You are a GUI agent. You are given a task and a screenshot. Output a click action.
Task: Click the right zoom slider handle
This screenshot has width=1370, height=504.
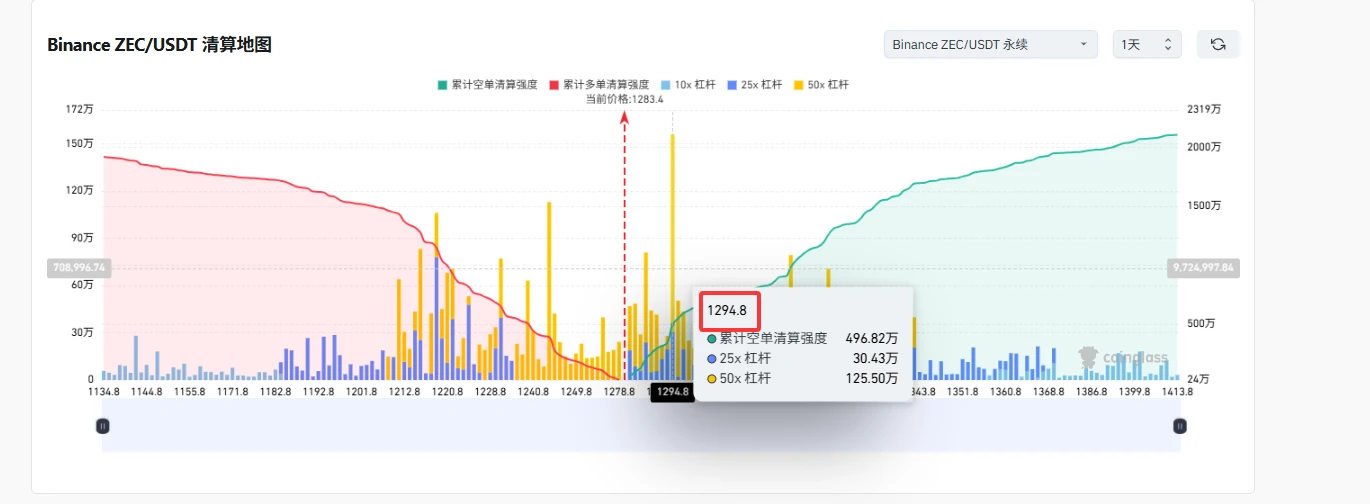1180,426
